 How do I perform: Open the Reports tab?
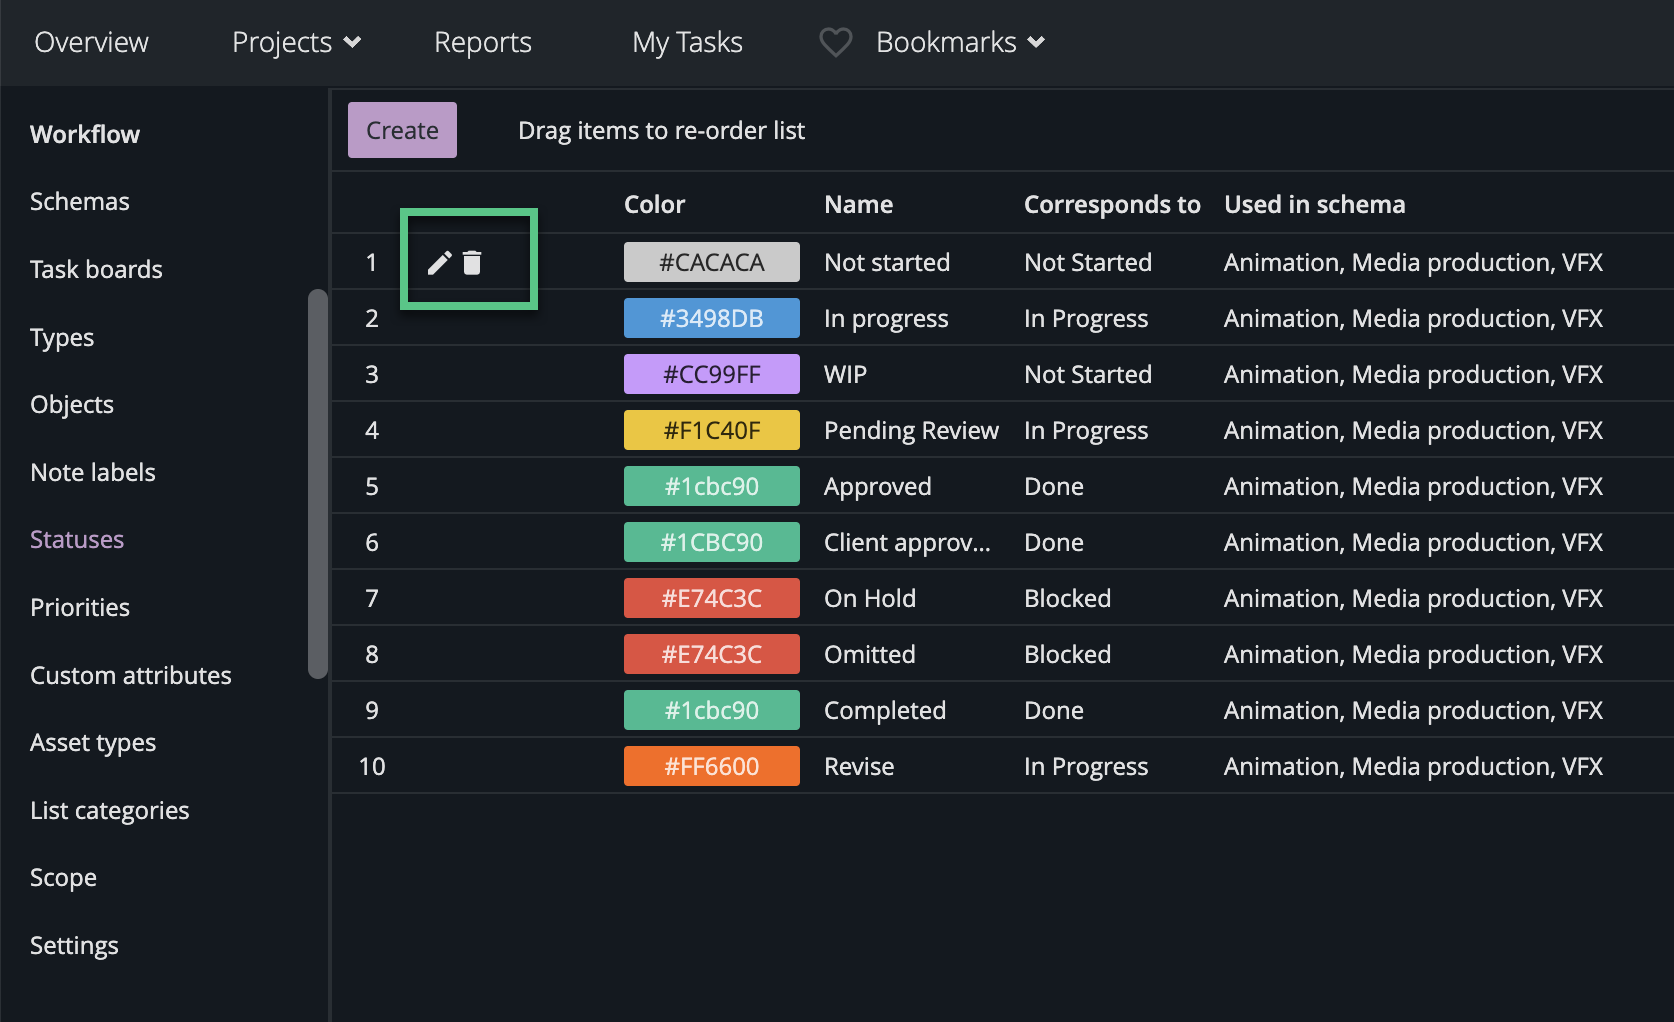[x=483, y=42]
